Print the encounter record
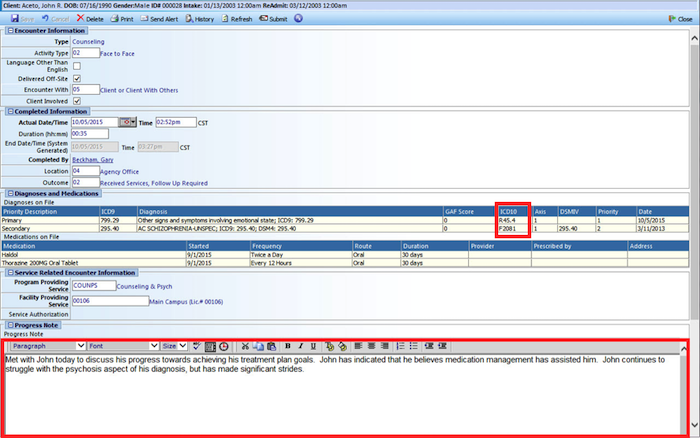Screen dimensions: 700x438 coord(122,19)
